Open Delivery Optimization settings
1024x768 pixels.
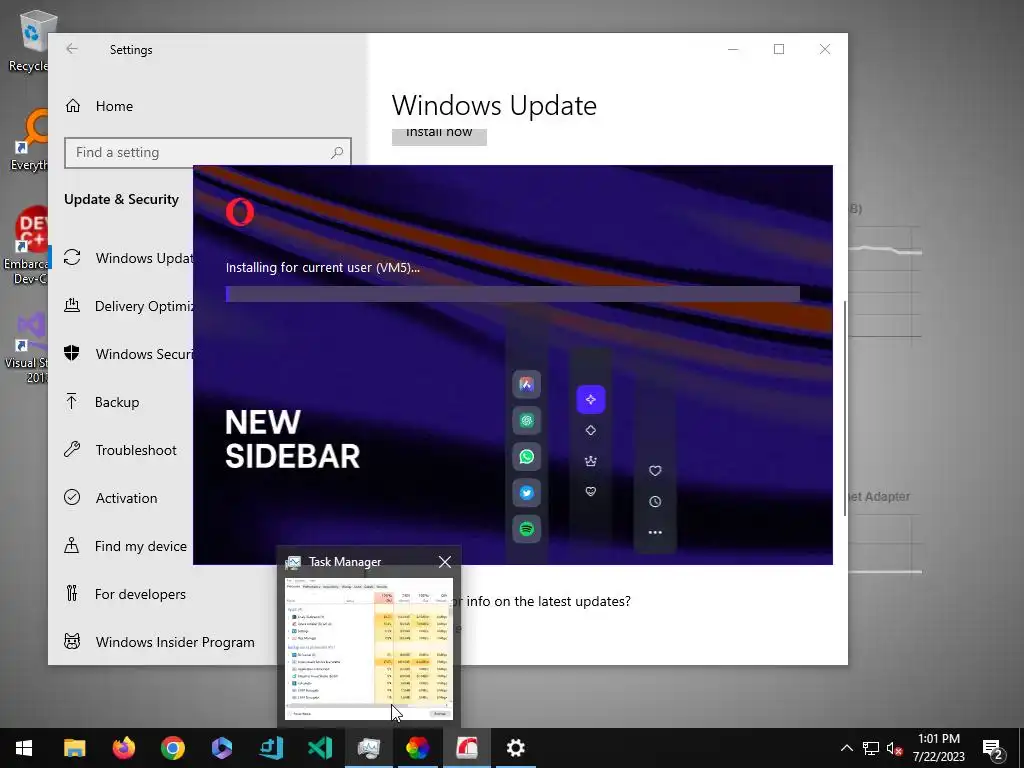[128, 306]
